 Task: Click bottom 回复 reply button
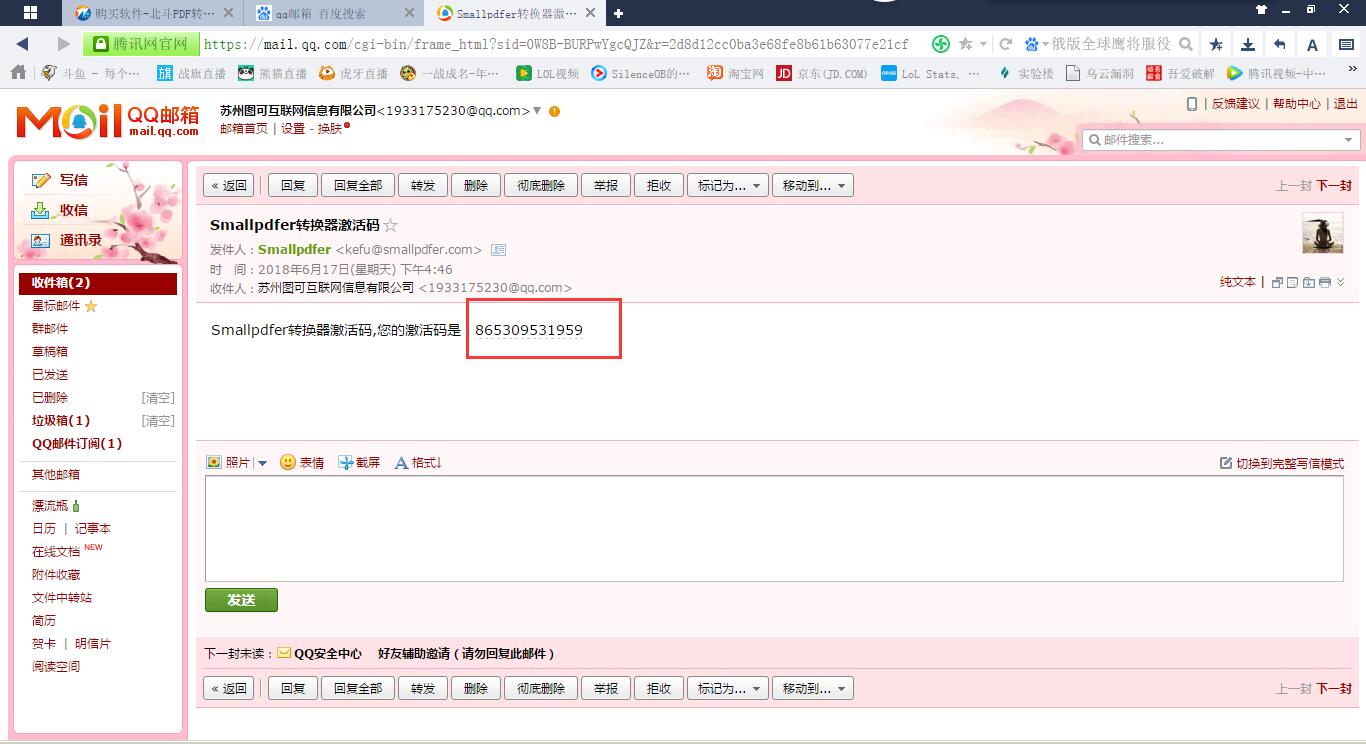point(293,688)
